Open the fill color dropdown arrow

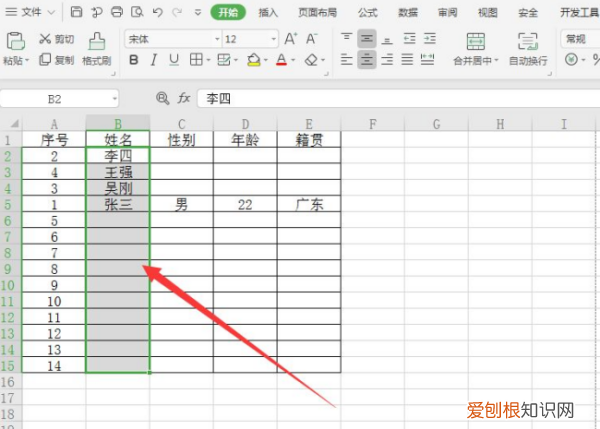[x=266, y=60]
